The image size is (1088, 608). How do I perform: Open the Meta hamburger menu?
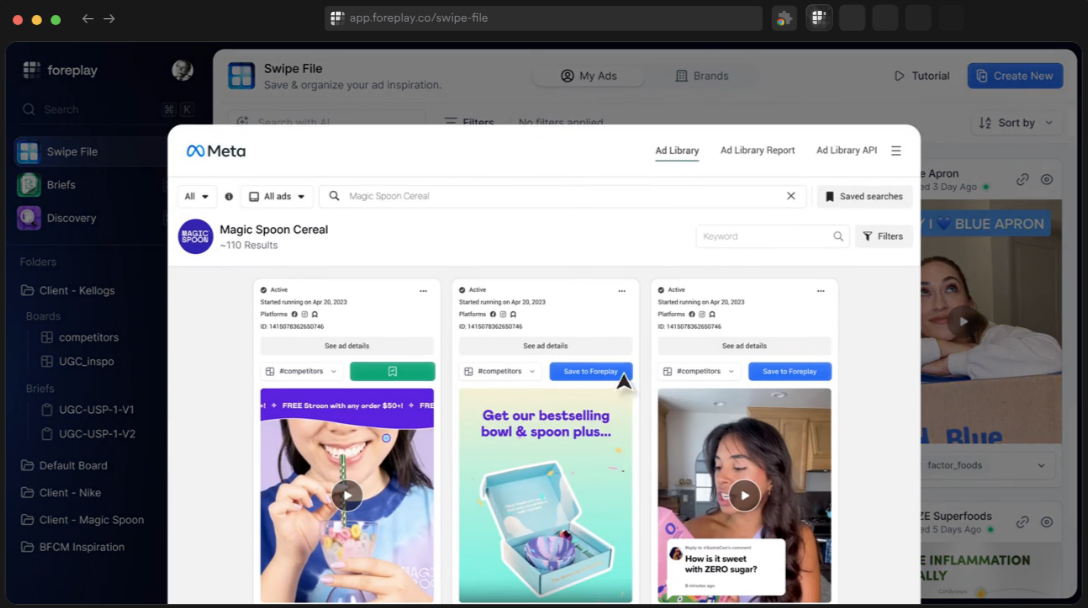(896, 151)
